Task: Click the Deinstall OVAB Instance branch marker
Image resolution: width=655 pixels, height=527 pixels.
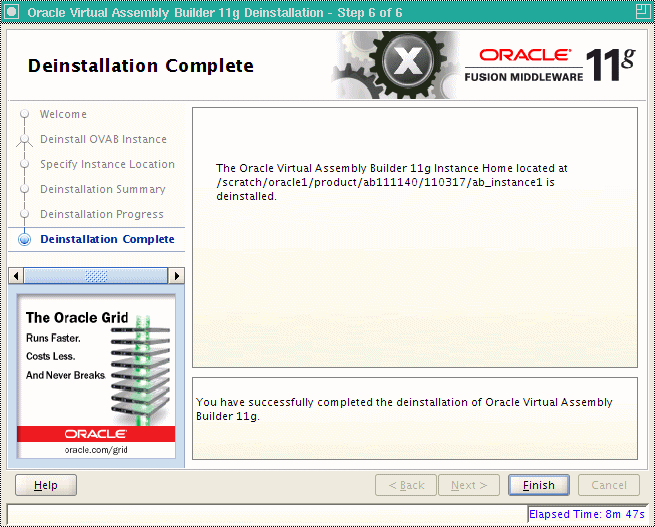Action: click(x=25, y=140)
